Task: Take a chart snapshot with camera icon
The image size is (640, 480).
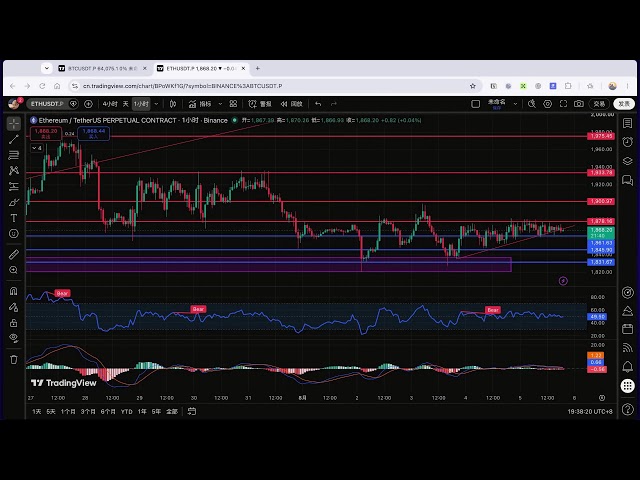Action: 578,104
